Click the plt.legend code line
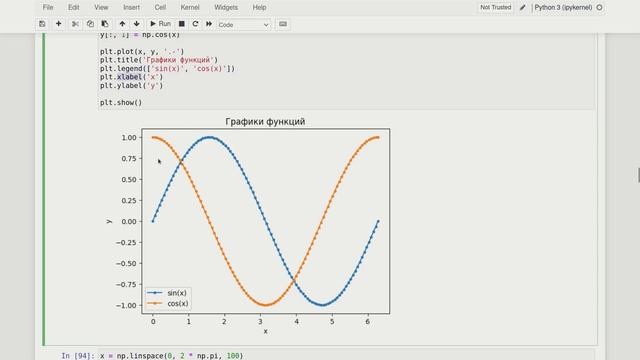The image size is (640, 360). click(x=167, y=69)
